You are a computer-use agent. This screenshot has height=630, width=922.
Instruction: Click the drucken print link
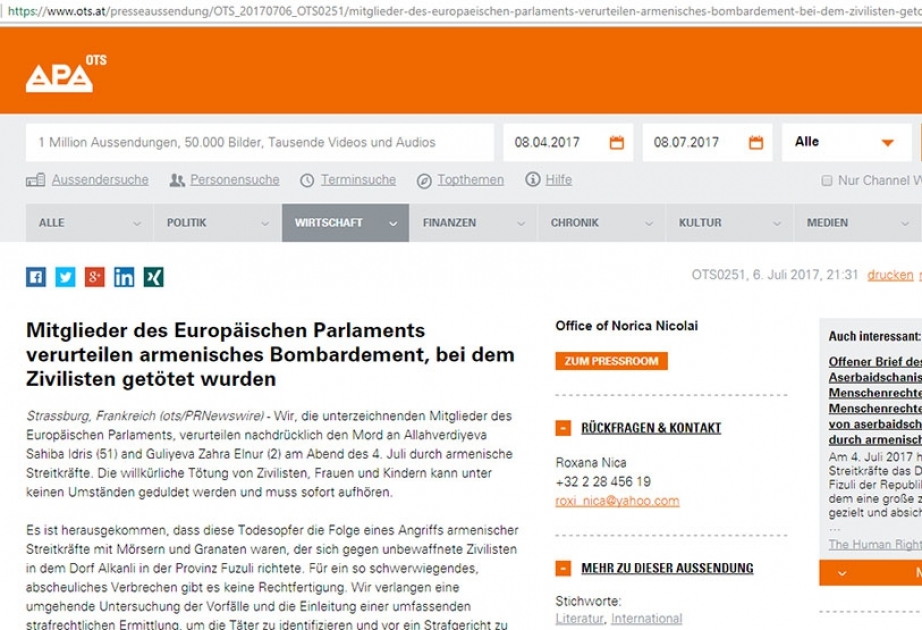click(890, 275)
